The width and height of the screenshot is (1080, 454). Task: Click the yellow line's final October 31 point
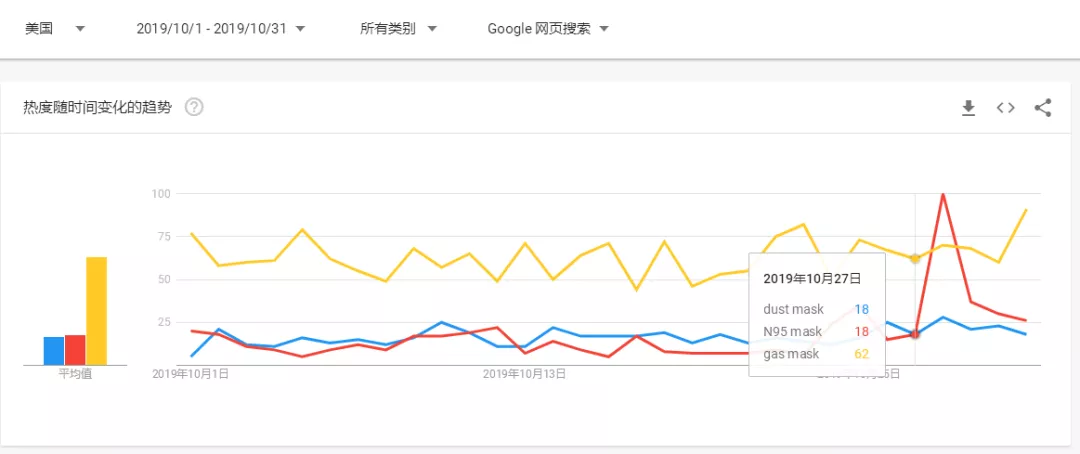click(1026, 209)
